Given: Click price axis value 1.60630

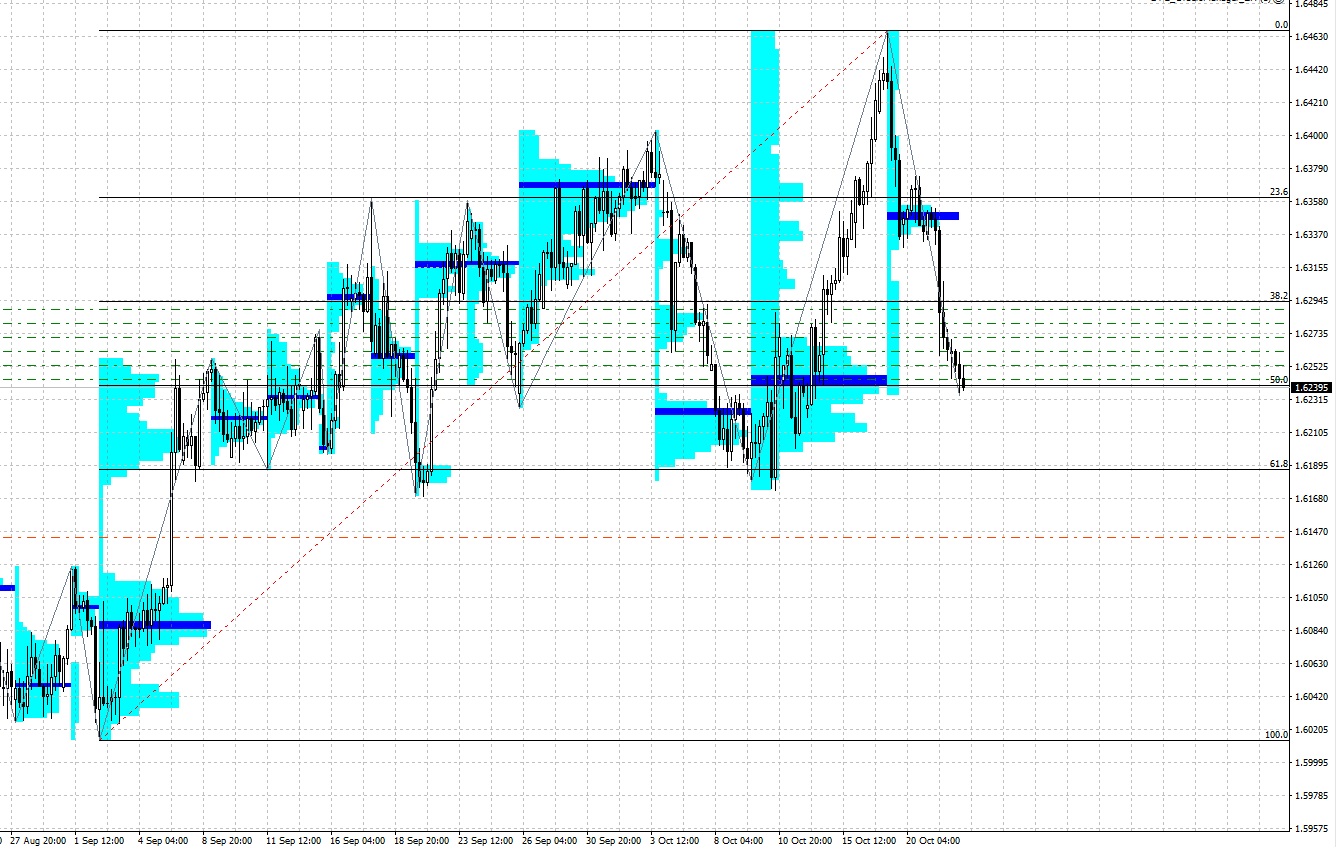Looking at the screenshot, I should [x=1312, y=664].
